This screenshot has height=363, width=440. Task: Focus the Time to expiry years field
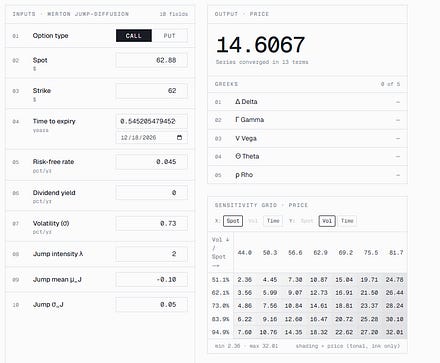[151, 121]
